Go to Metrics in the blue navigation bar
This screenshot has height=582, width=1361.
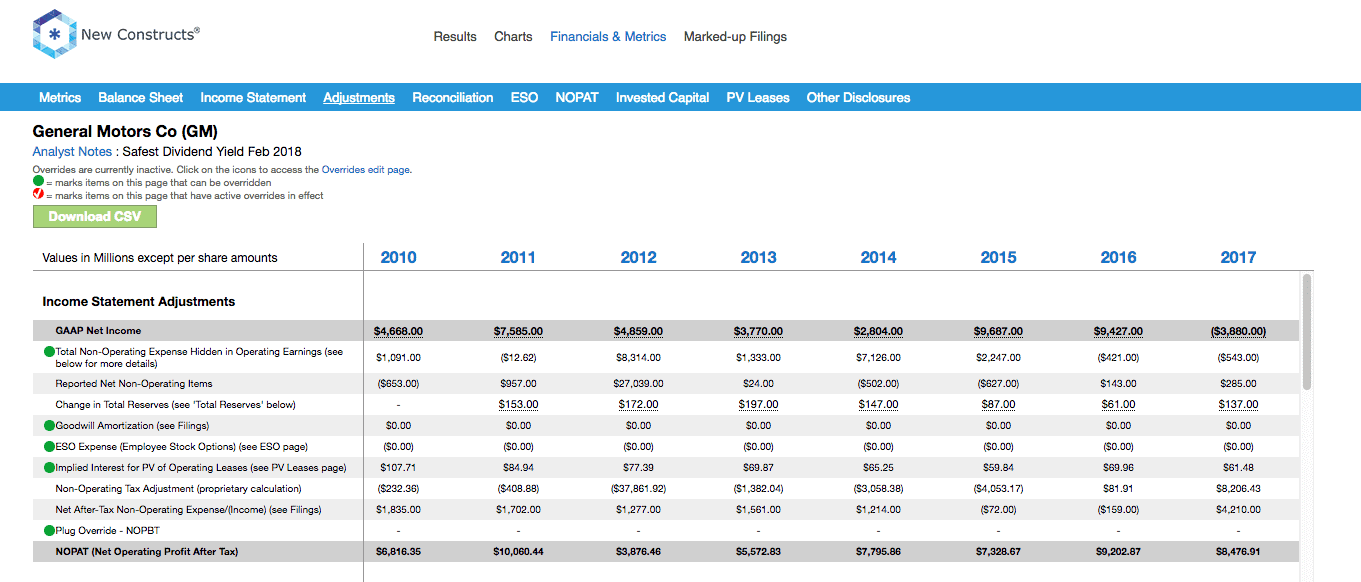pos(60,98)
